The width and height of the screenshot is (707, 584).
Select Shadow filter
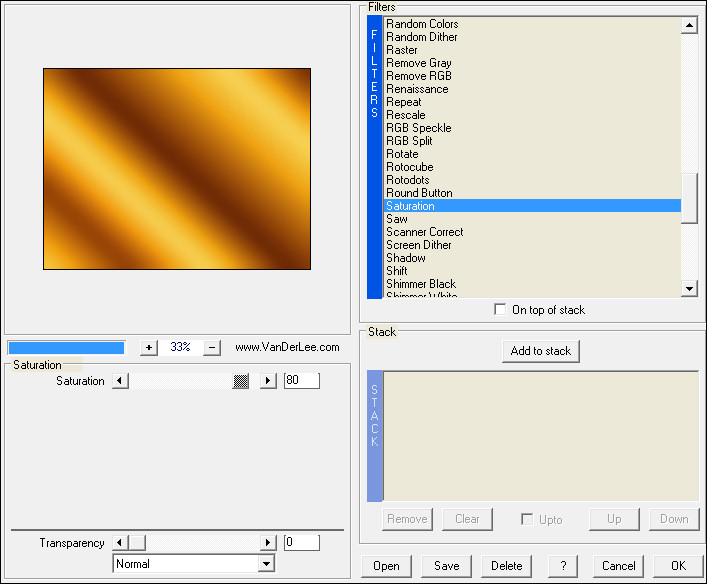point(533,258)
